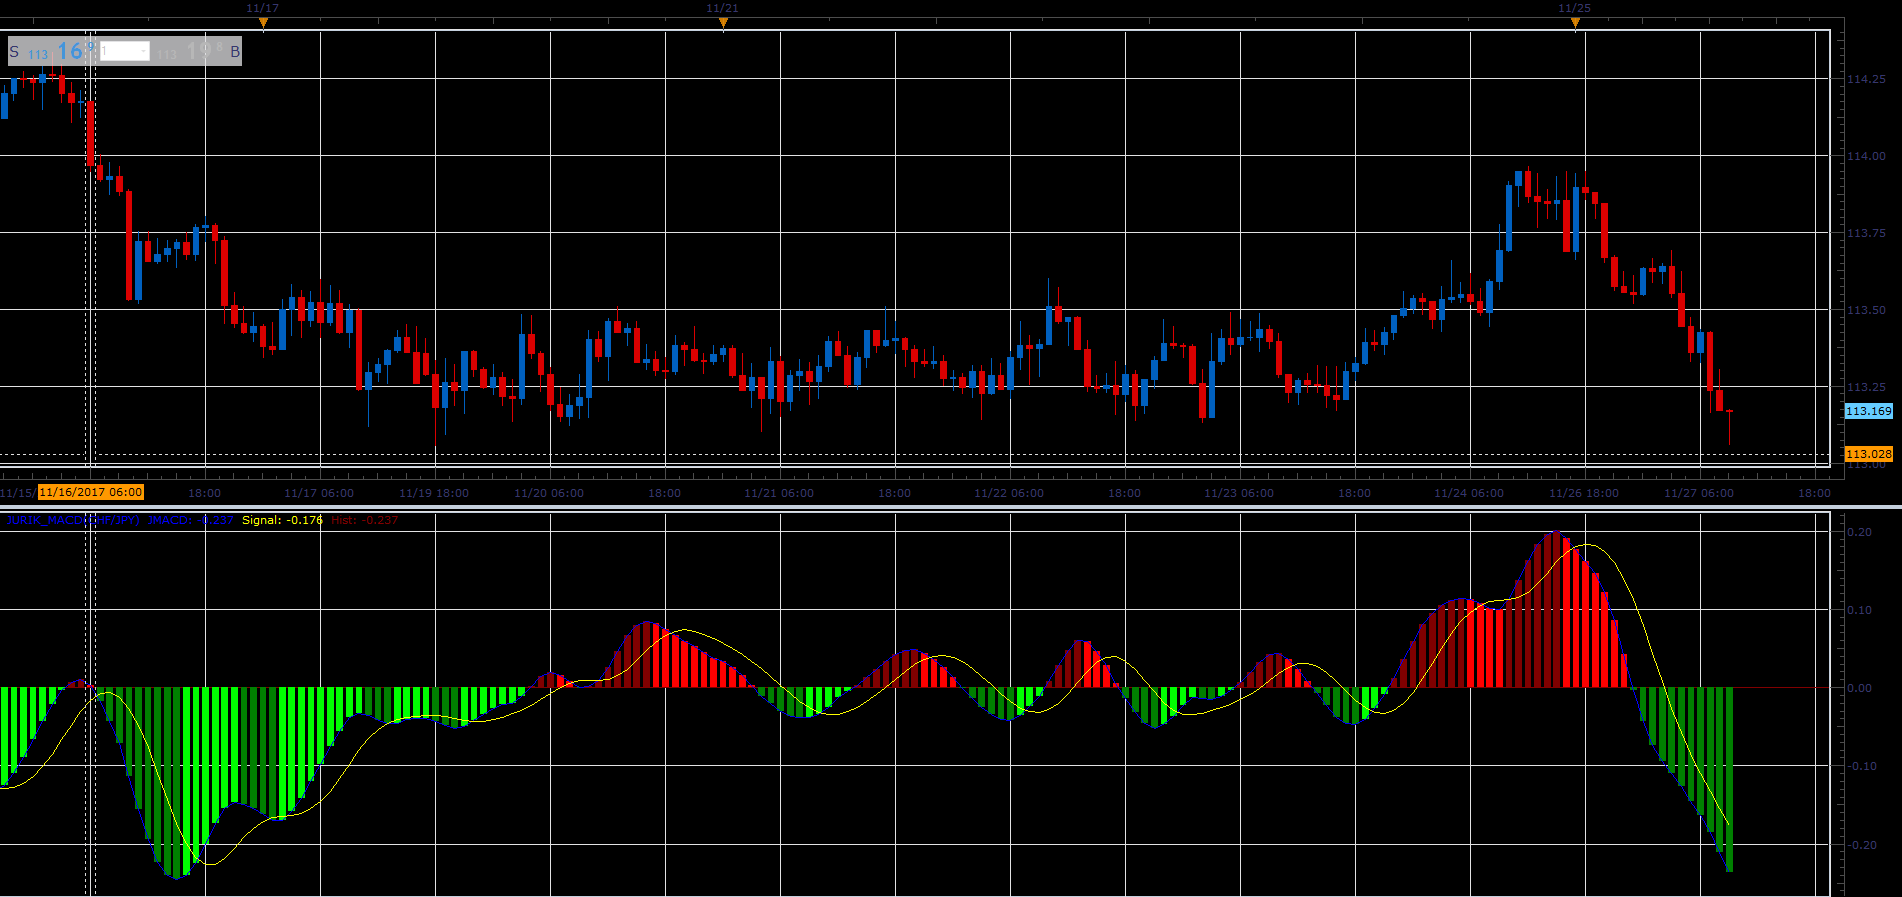Click the orange 113.028 price level tag
1902x897 pixels.
(1868, 454)
